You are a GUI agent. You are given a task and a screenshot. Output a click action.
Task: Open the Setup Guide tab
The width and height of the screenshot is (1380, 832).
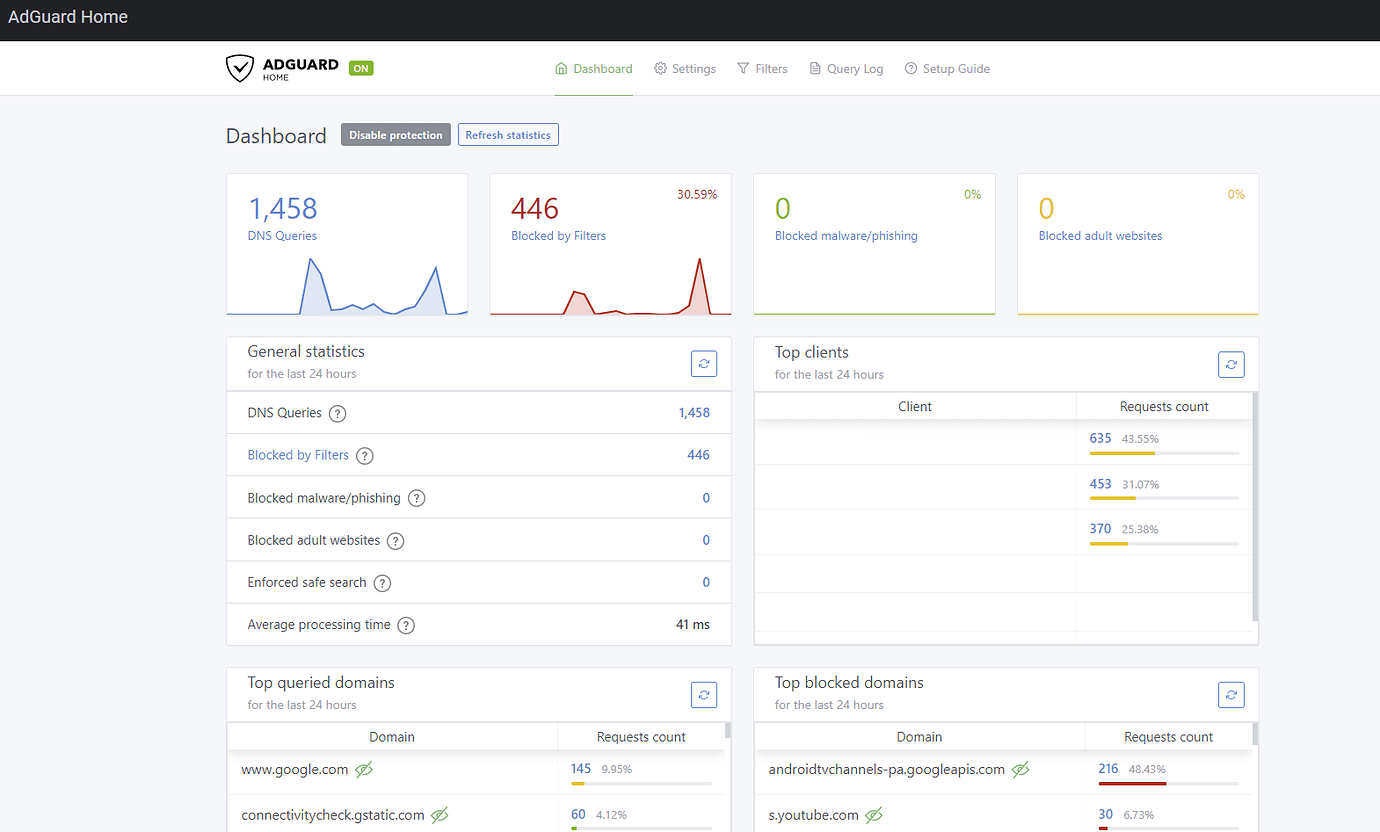pyautogui.click(x=947, y=69)
